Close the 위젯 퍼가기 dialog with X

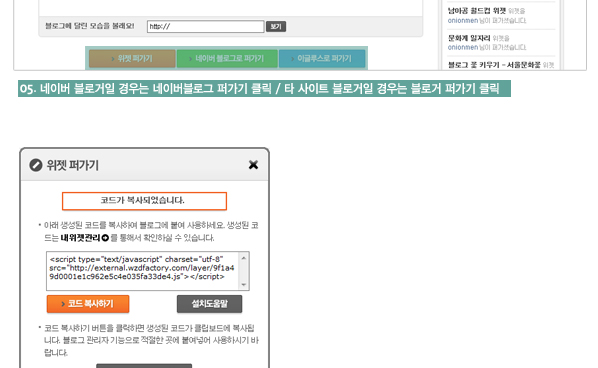[x=253, y=165]
